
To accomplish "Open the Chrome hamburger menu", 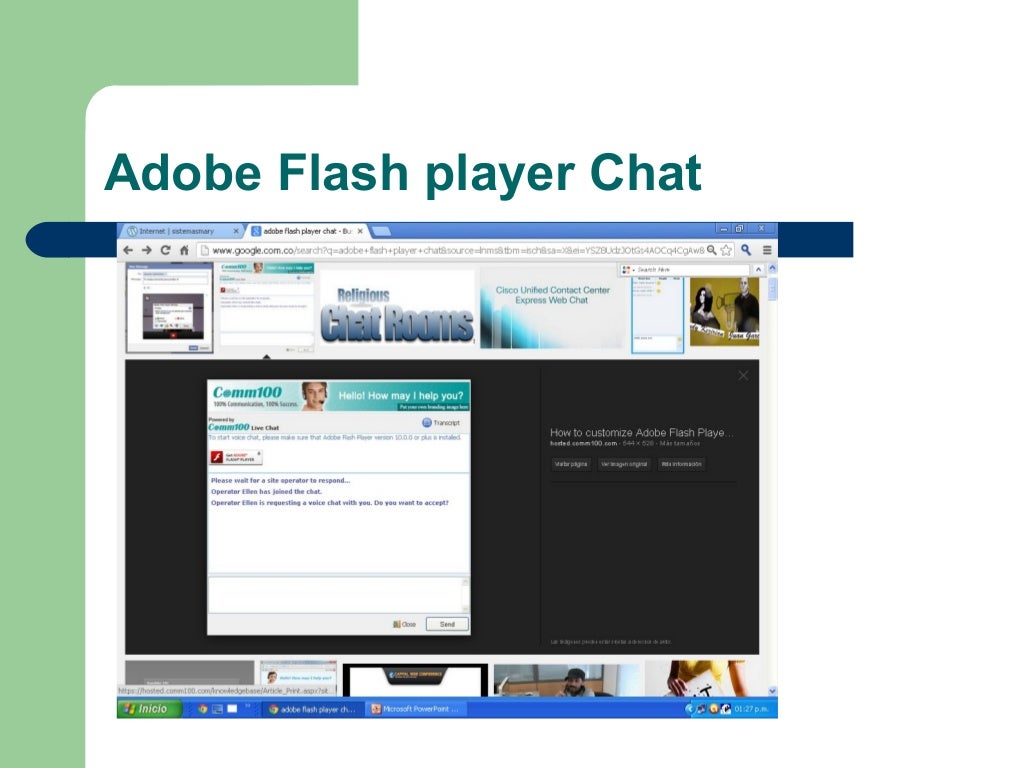I will [x=767, y=250].
